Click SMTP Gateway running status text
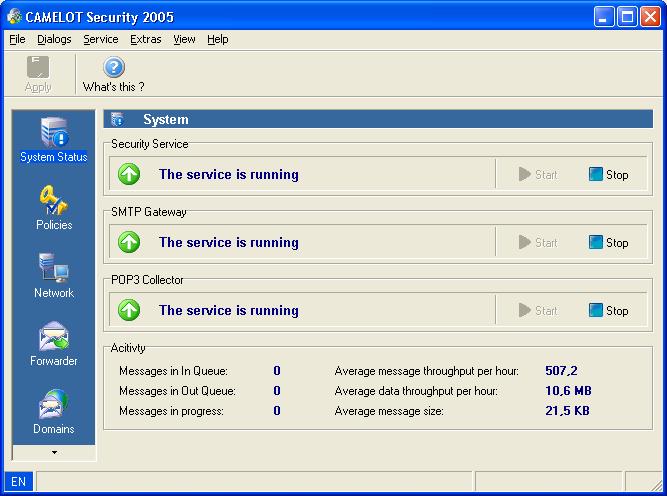 229,242
